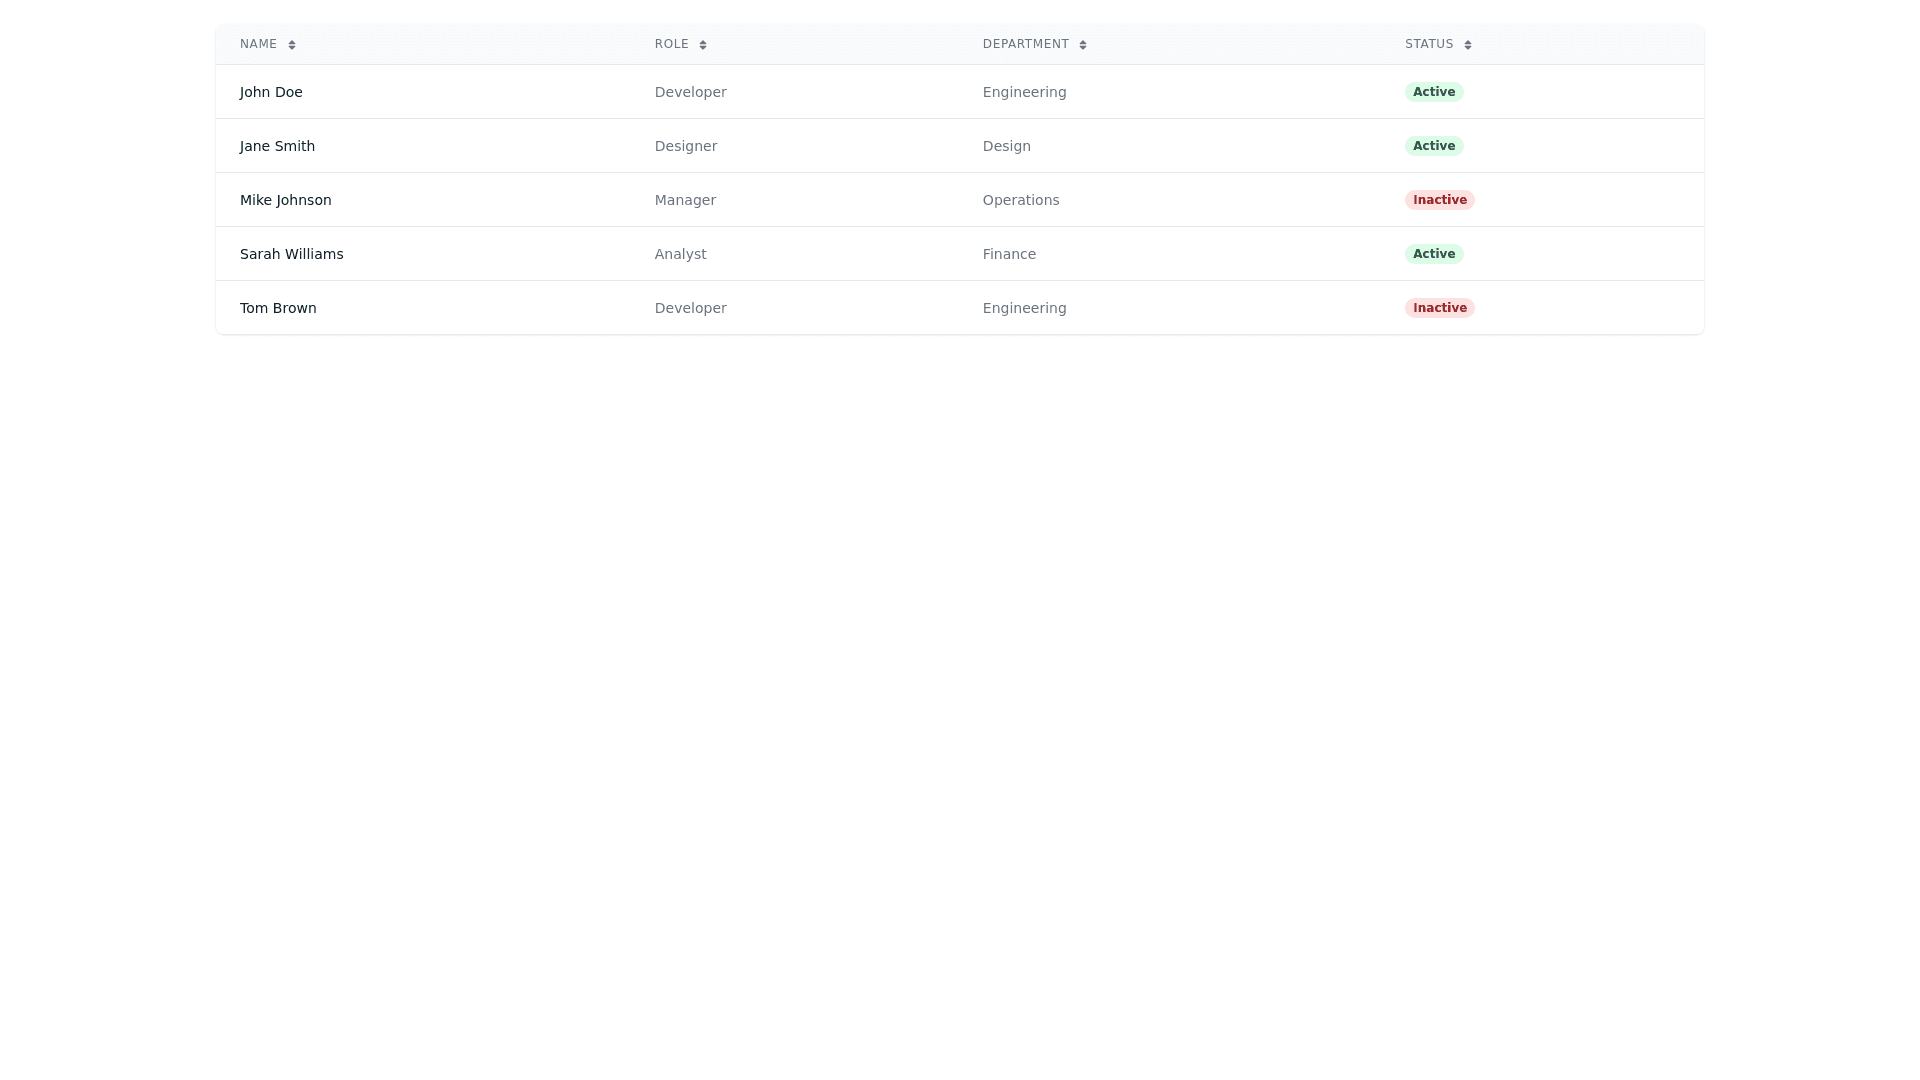Image resolution: width=1920 pixels, height=1080 pixels.
Task: Click the sort arrows next to Role
Action: tap(703, 45)
